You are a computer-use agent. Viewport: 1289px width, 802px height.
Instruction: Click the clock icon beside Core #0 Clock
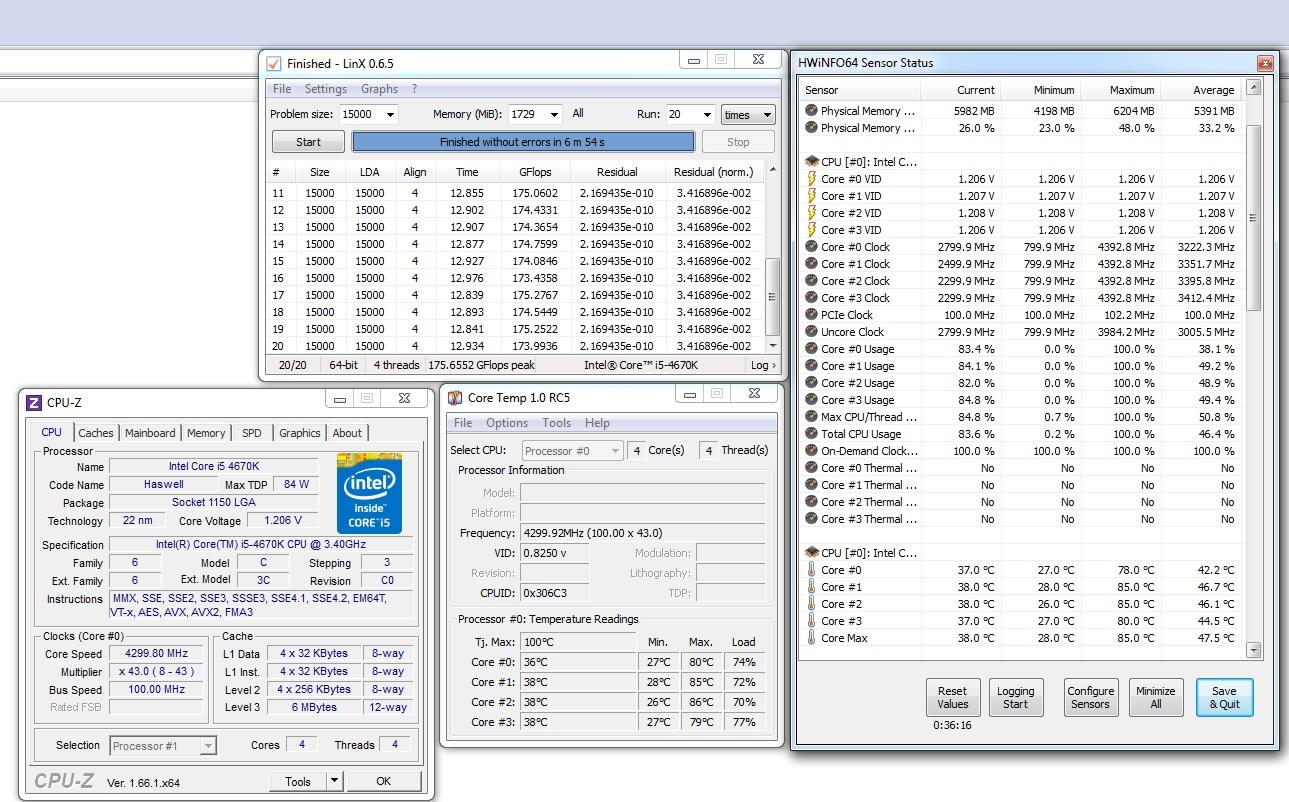[811, 247]
